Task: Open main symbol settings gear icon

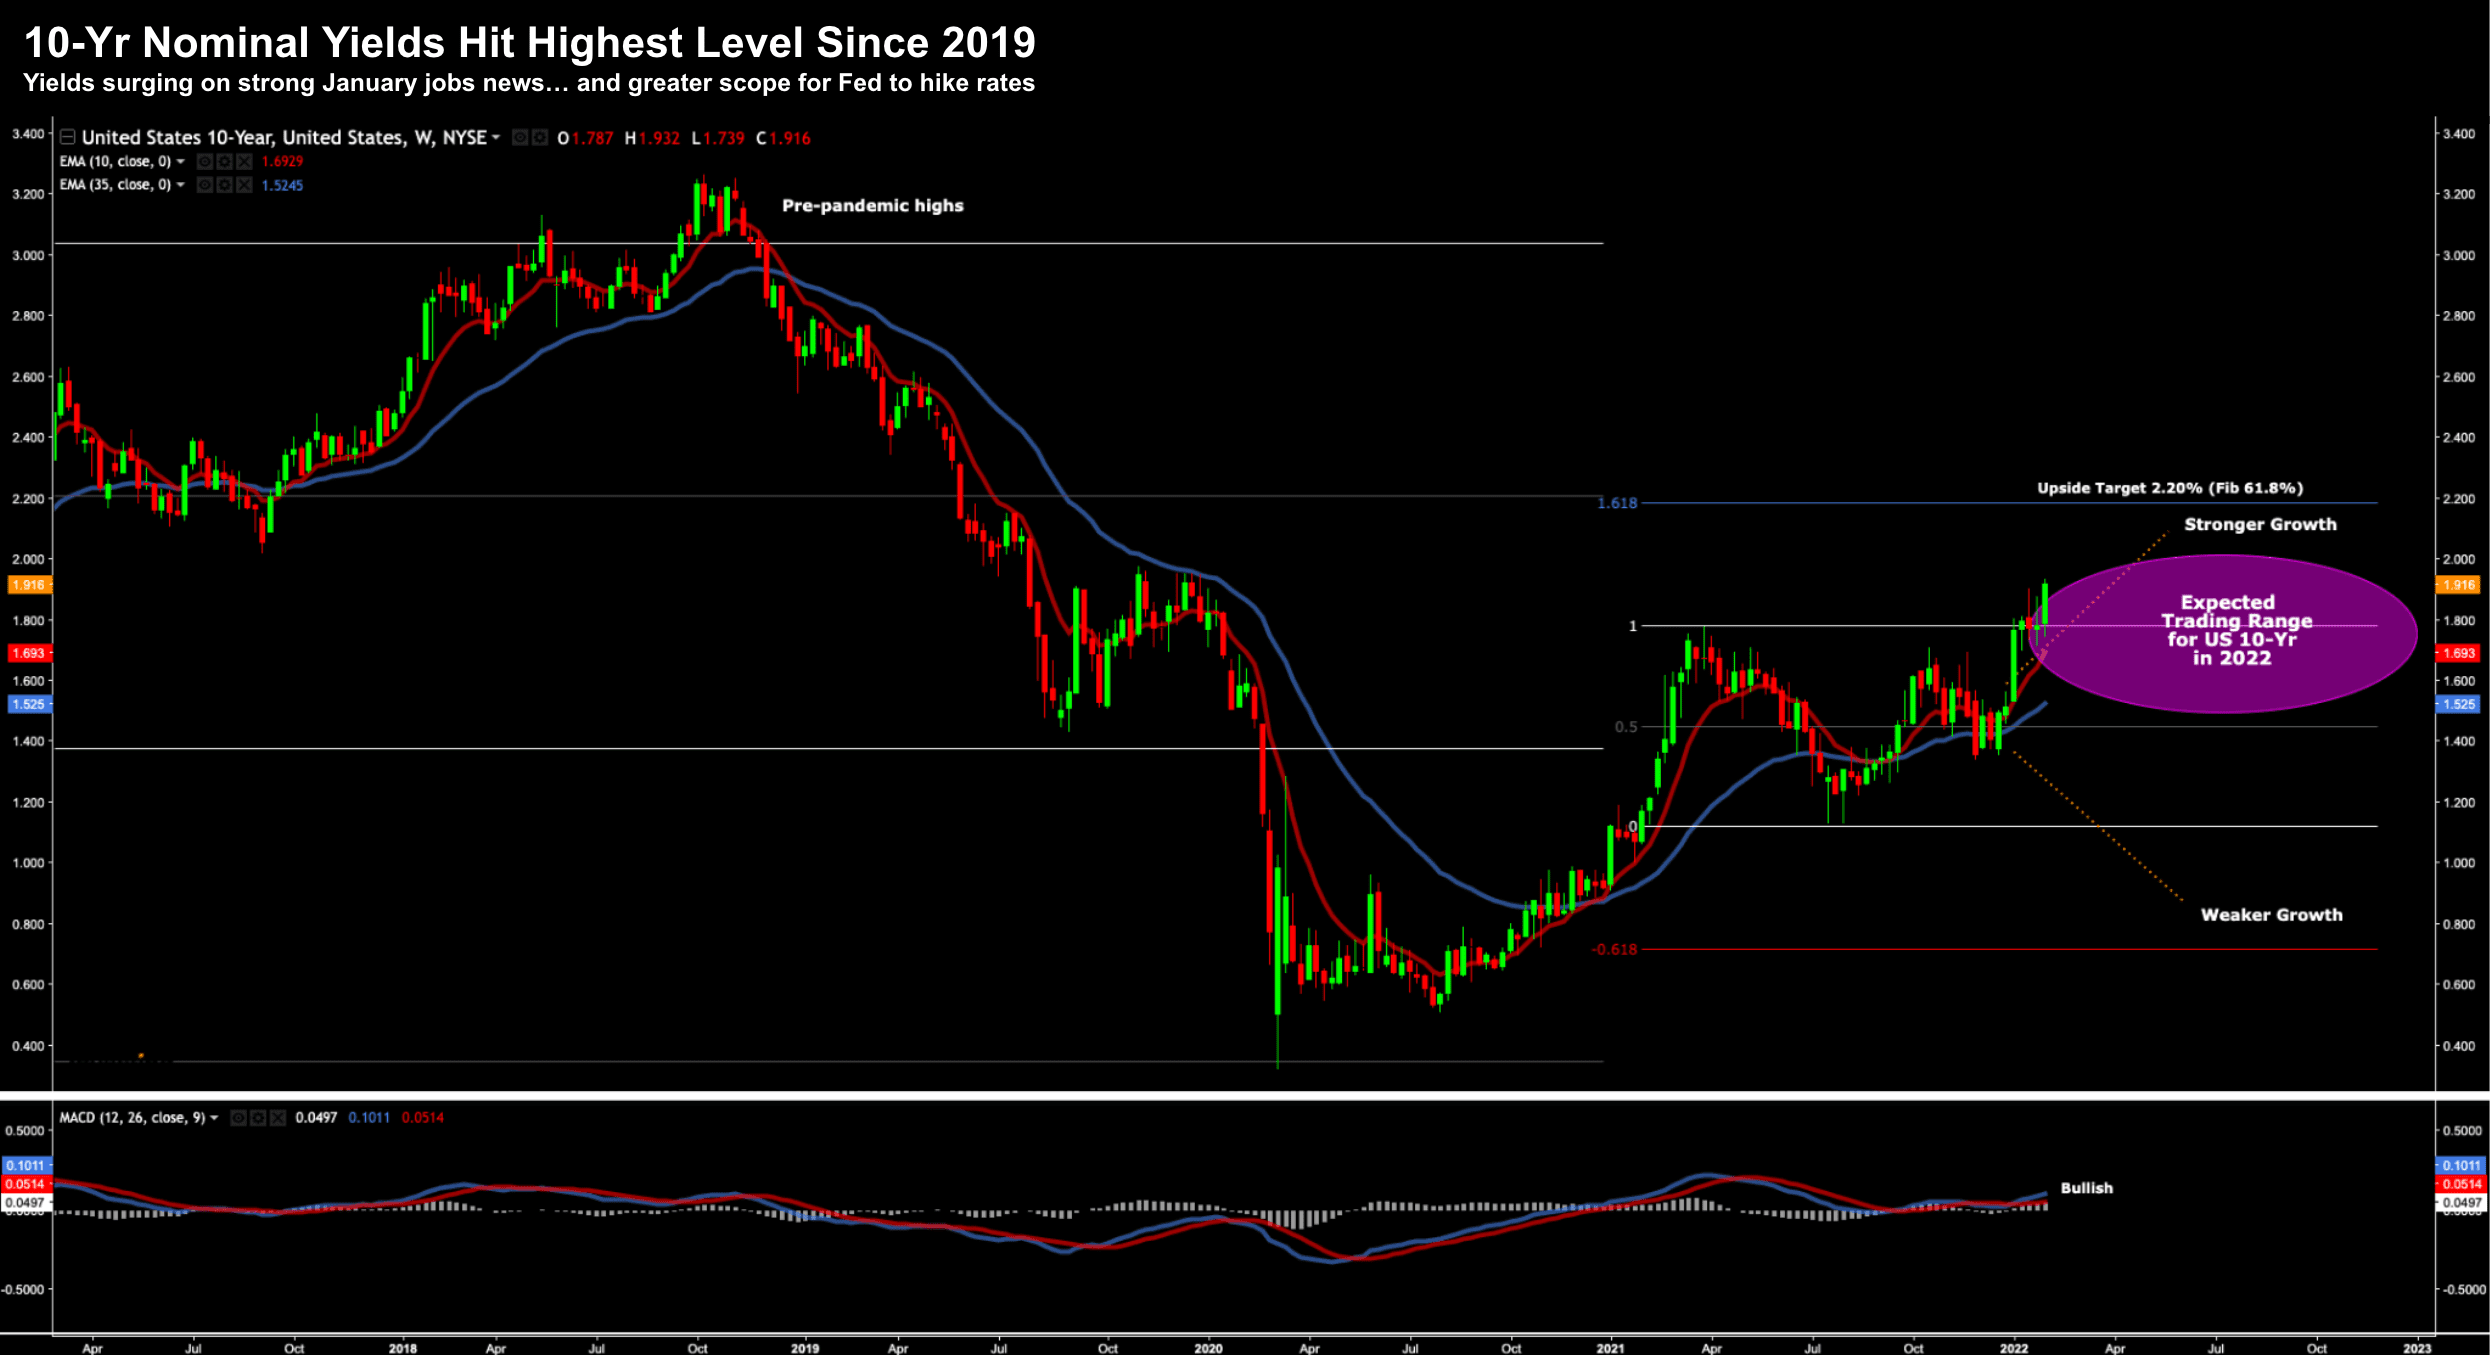Action: (x=540, y=137)
